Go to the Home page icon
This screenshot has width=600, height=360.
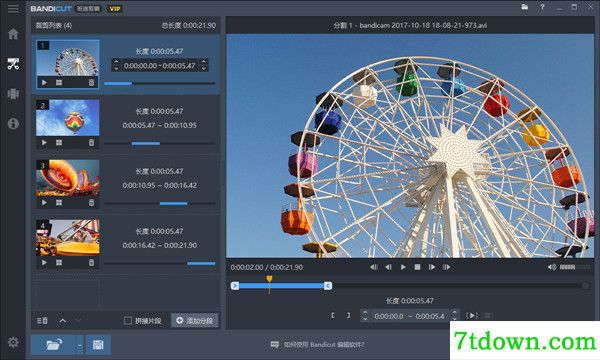13,34
